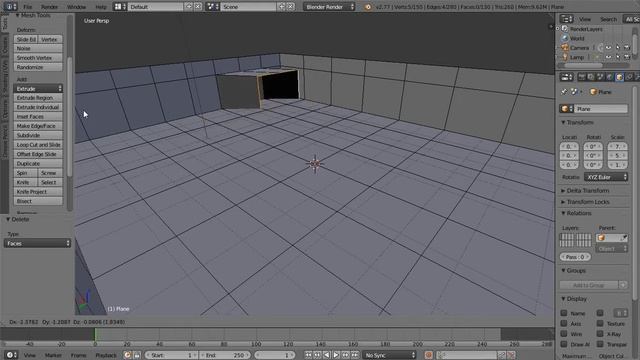Click the Plane object name field
Image resolution: width=640 pixels, height=360 pixels.
click(601, 109)
